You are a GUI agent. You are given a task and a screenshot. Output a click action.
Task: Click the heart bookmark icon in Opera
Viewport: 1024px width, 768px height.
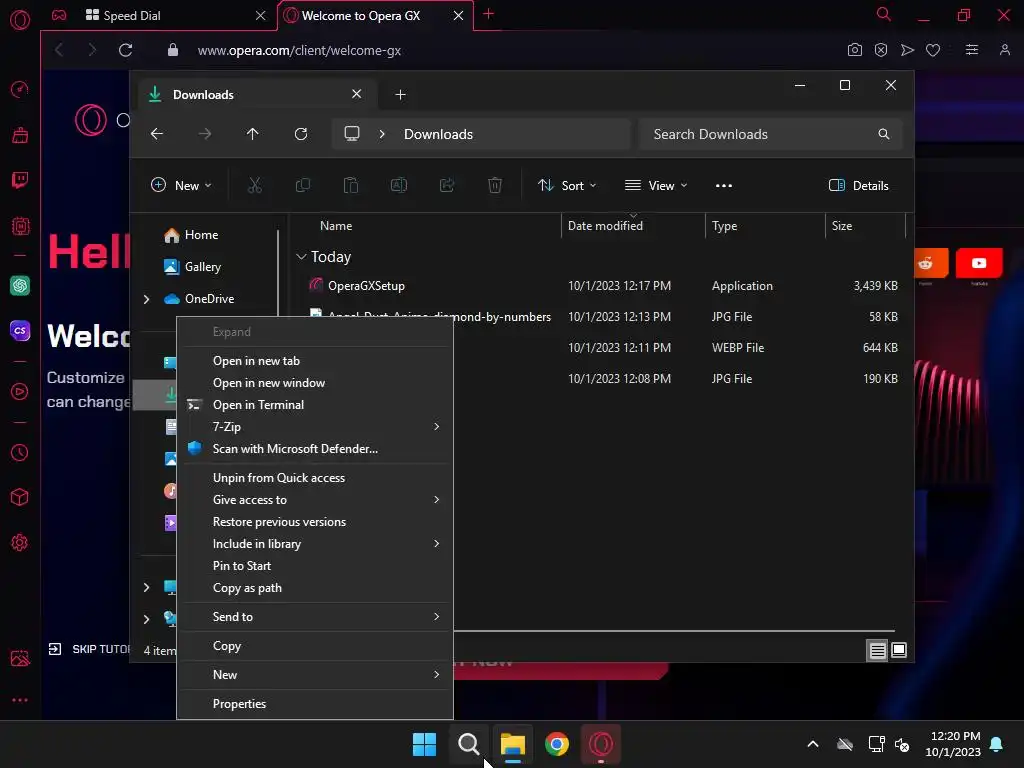[x=933, y=50]
